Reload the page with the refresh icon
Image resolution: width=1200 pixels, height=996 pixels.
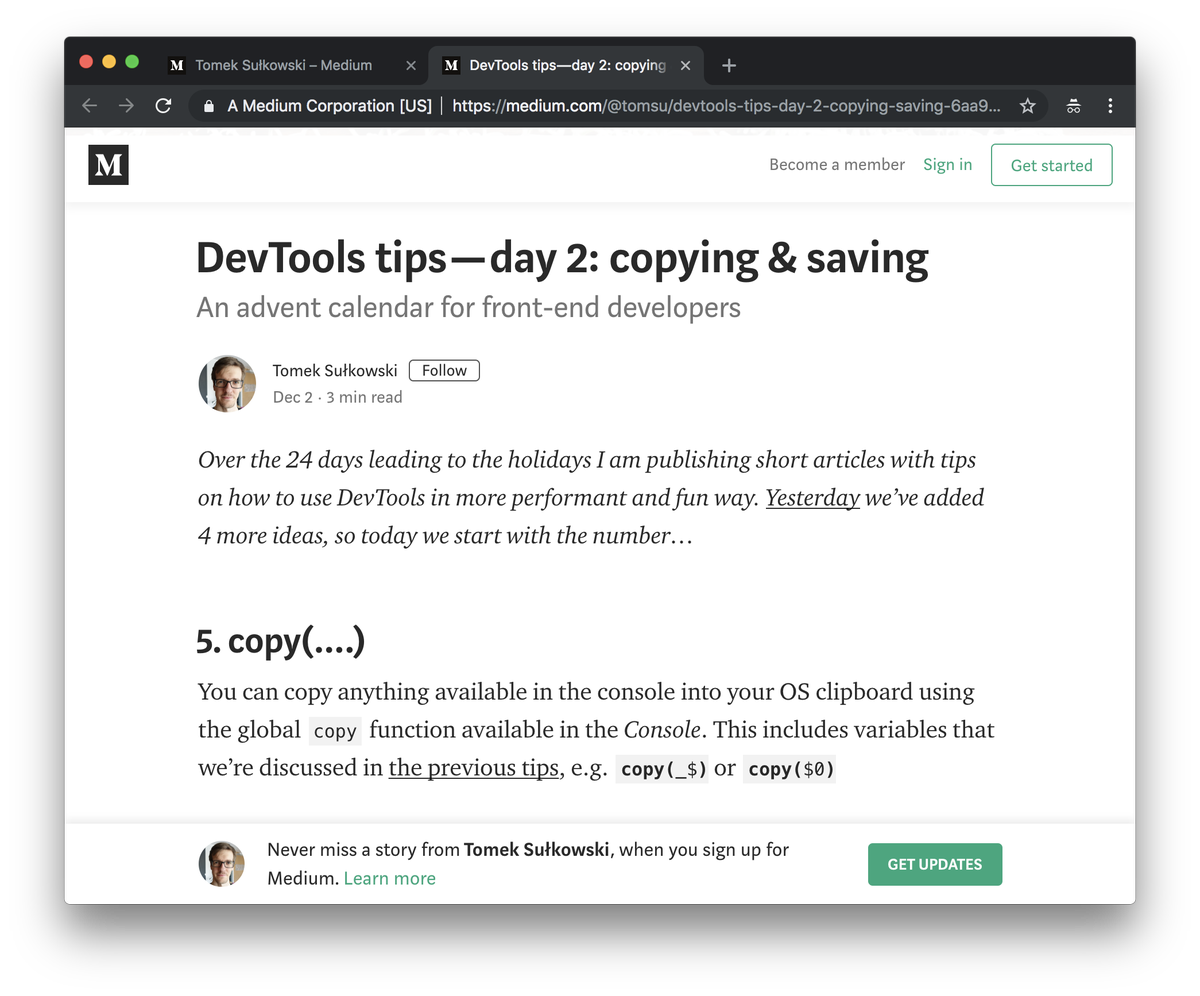(x=163, y=106)
